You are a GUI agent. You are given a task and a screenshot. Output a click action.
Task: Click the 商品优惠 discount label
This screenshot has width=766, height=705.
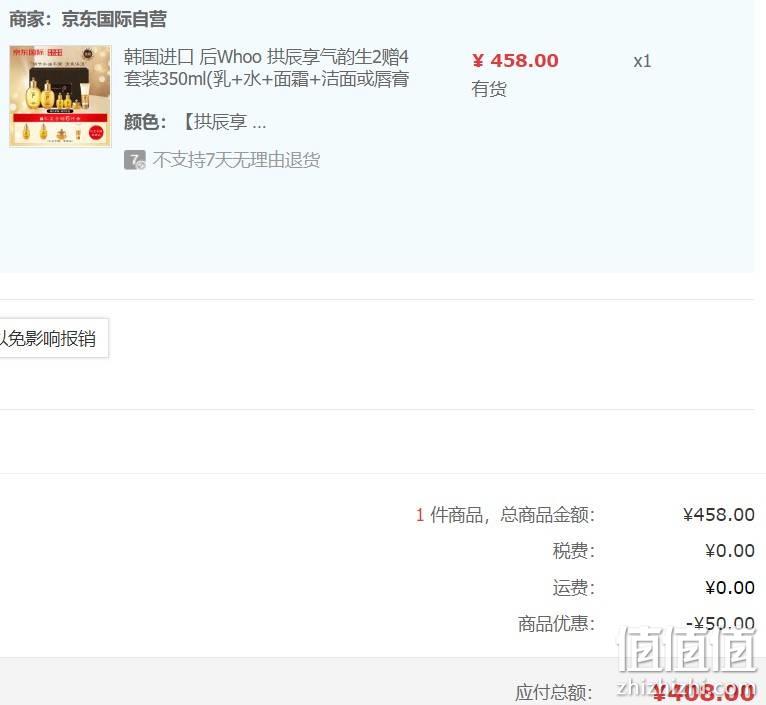click(x=556, y=623)
